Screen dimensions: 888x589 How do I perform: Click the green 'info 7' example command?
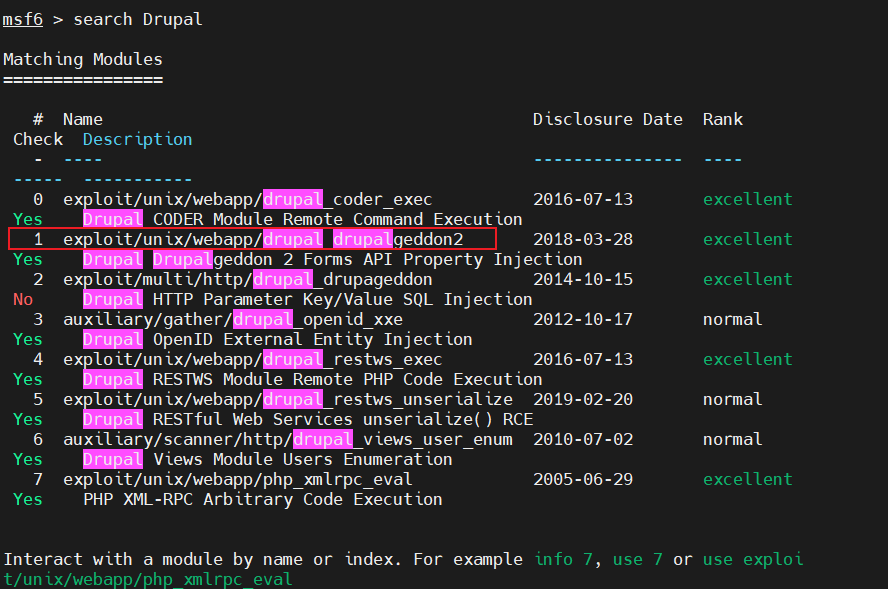point(568,559)
